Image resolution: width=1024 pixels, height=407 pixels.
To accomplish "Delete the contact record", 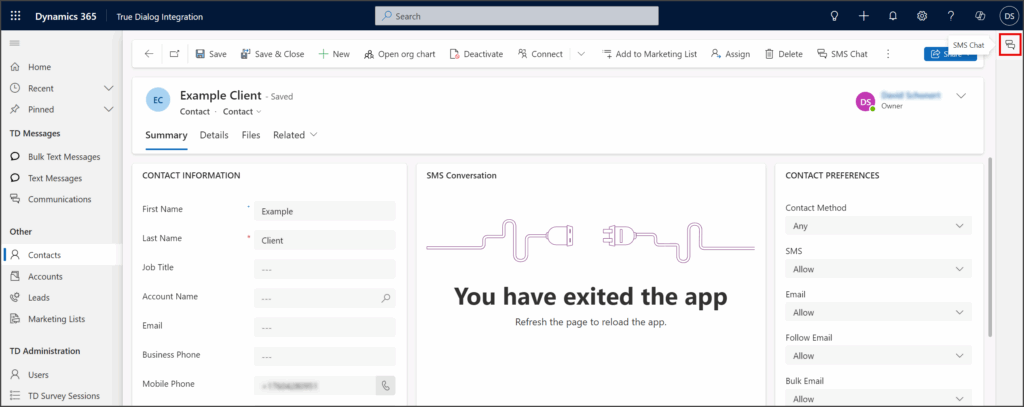I will (784, 54).
